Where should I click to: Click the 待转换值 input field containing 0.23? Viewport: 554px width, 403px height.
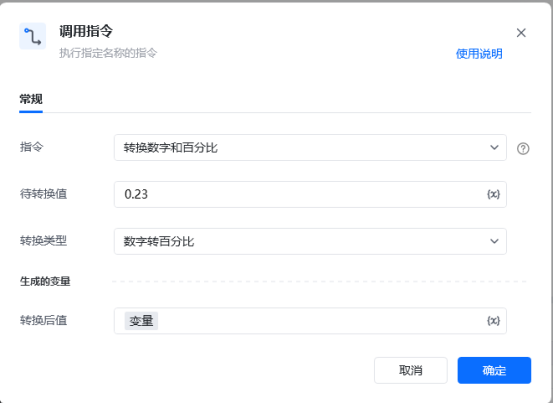[310, 195]
